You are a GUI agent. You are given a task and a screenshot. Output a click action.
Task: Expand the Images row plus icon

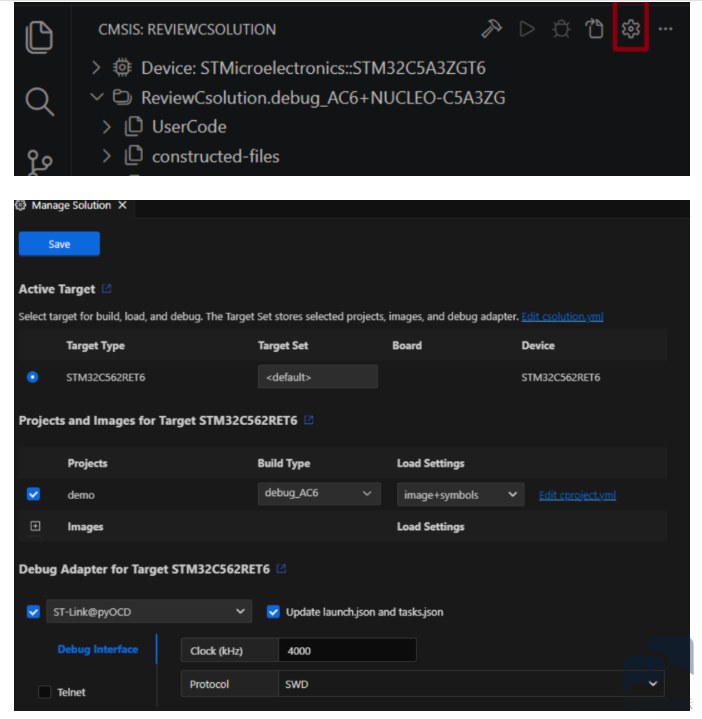[35, 526]
